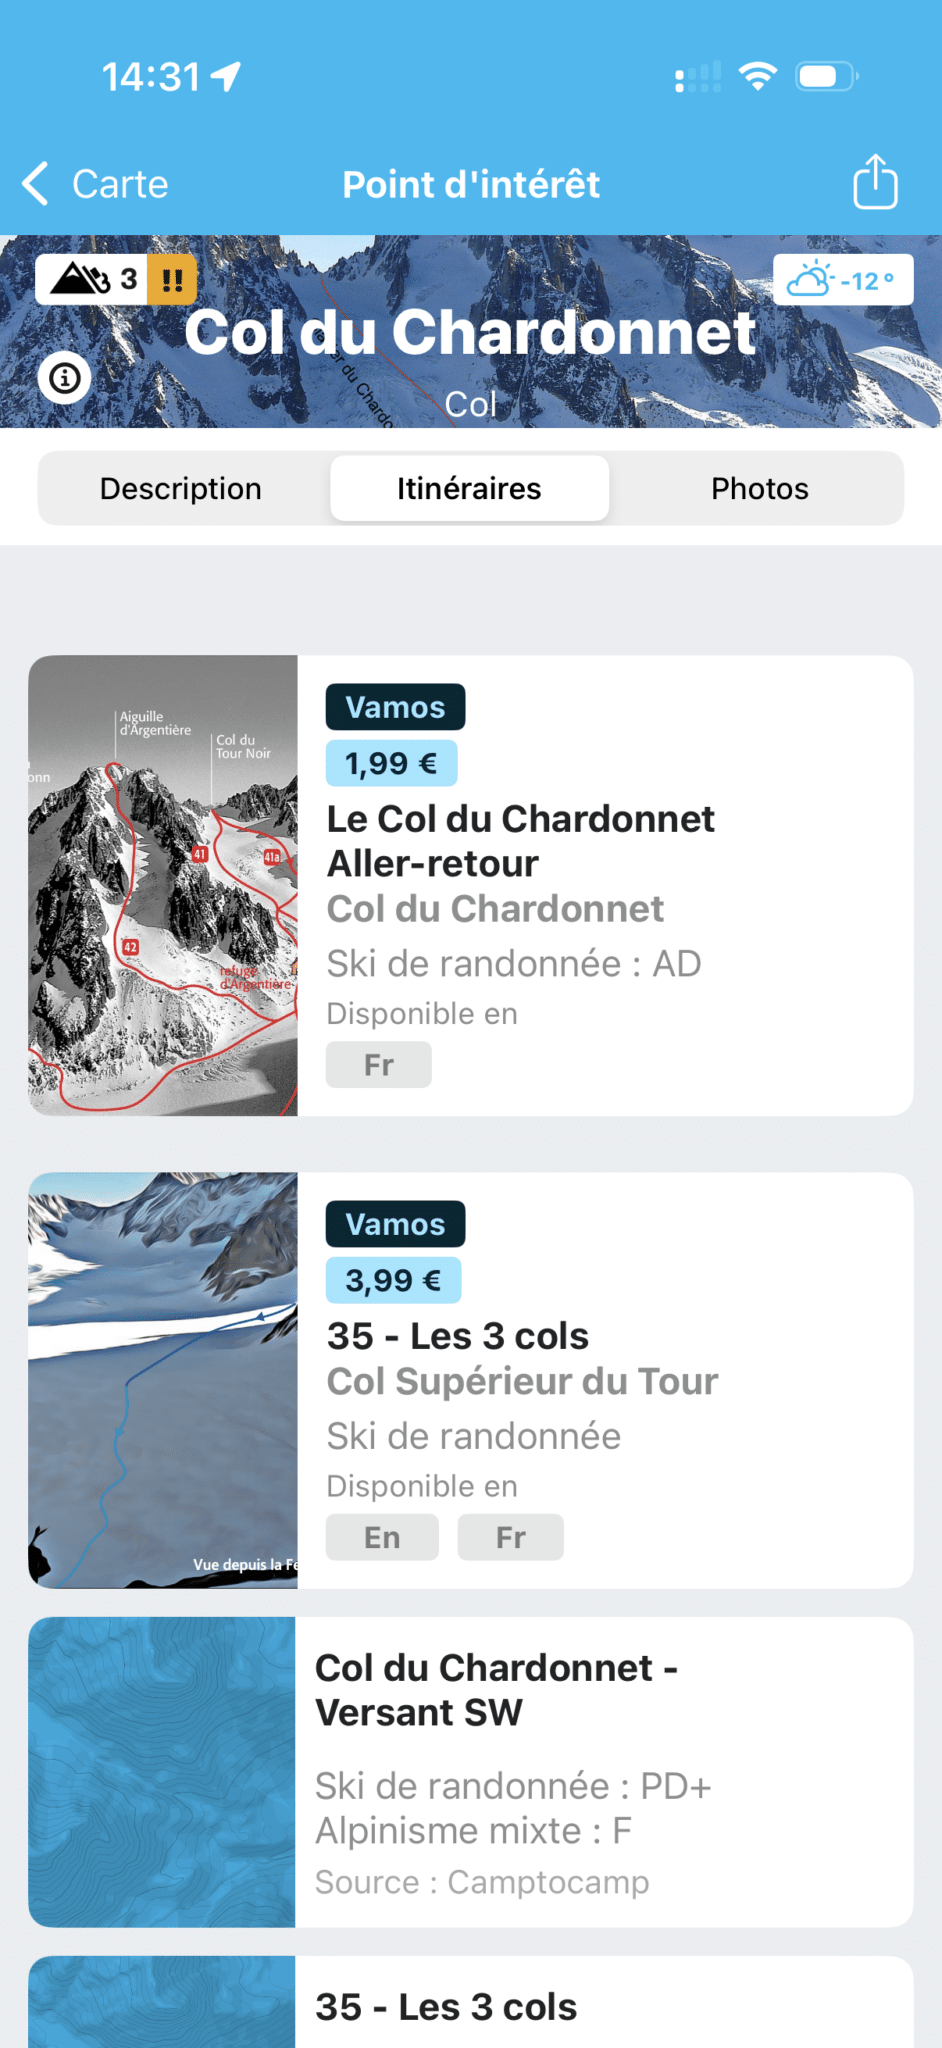
Task: Open Le Col du Chardonnet Aller-retour
Action: pyautogui.click(x=520, y=841)
